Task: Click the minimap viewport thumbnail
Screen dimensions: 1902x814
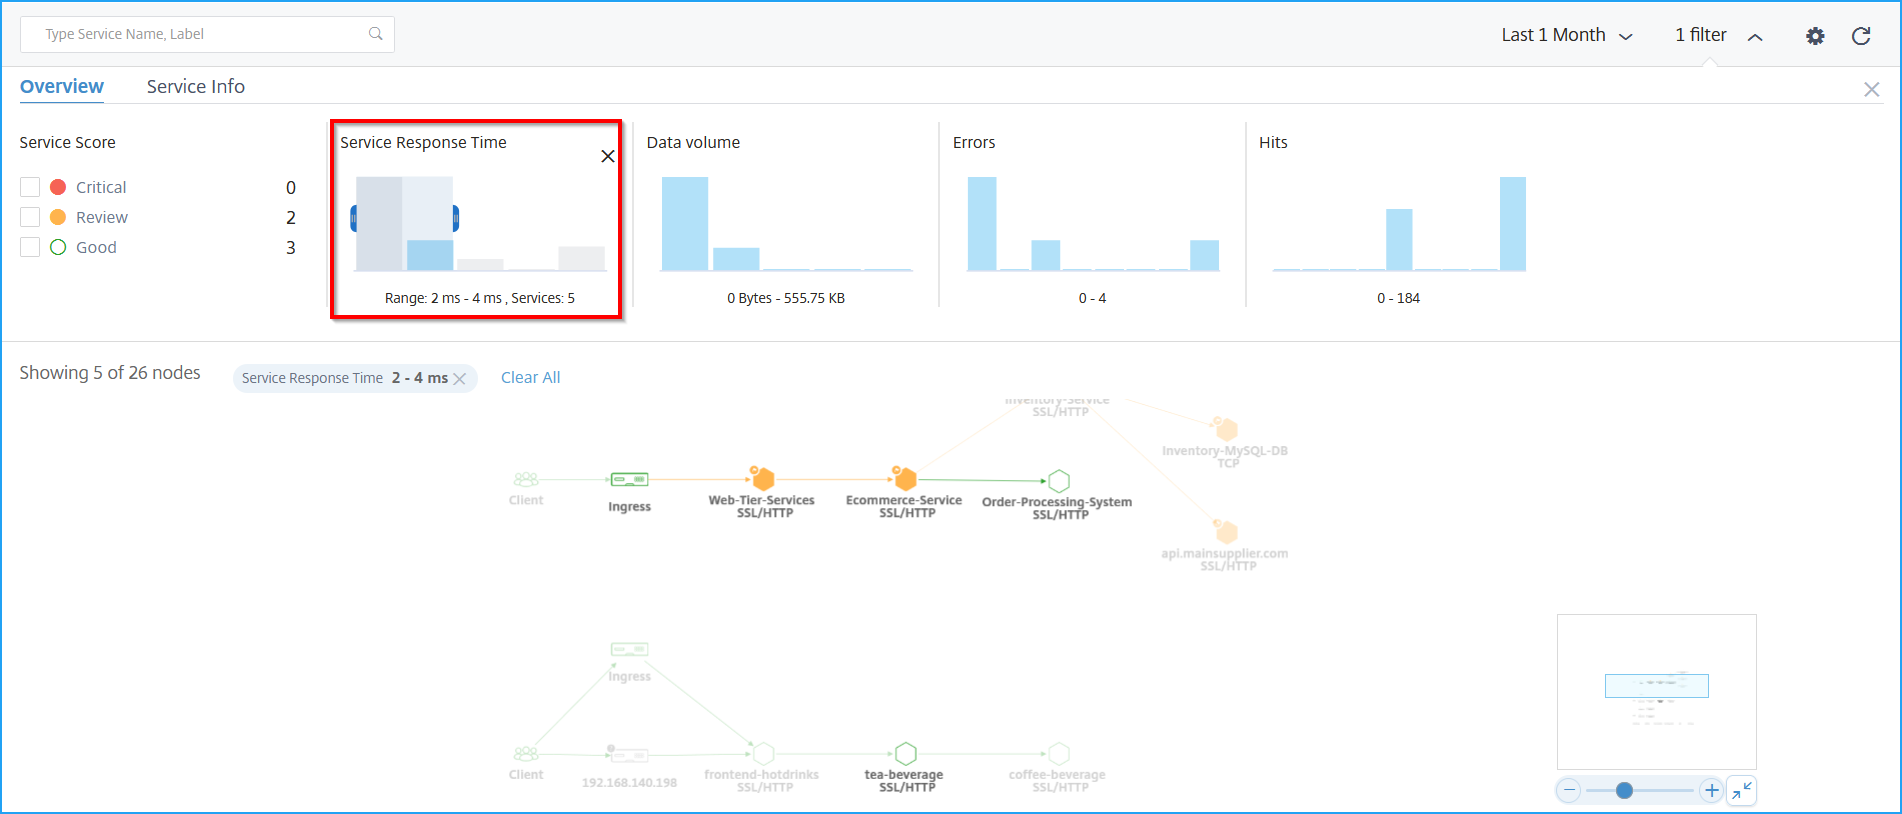Action: pyautogui.click(x=1657, y=686)
